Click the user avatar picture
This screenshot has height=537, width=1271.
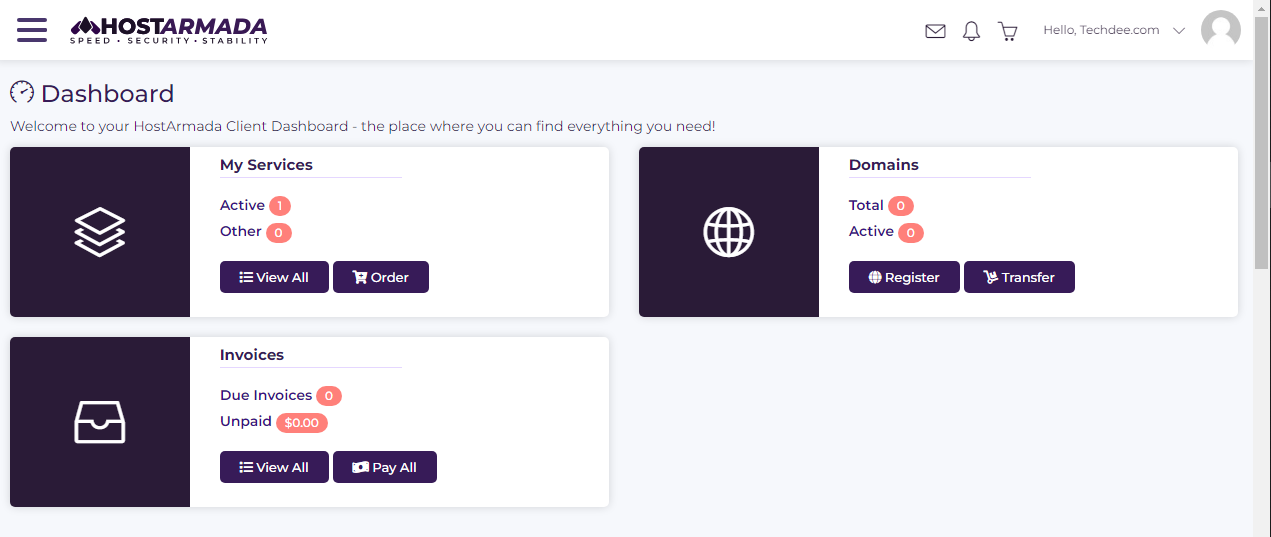(x=1220, y=30)
